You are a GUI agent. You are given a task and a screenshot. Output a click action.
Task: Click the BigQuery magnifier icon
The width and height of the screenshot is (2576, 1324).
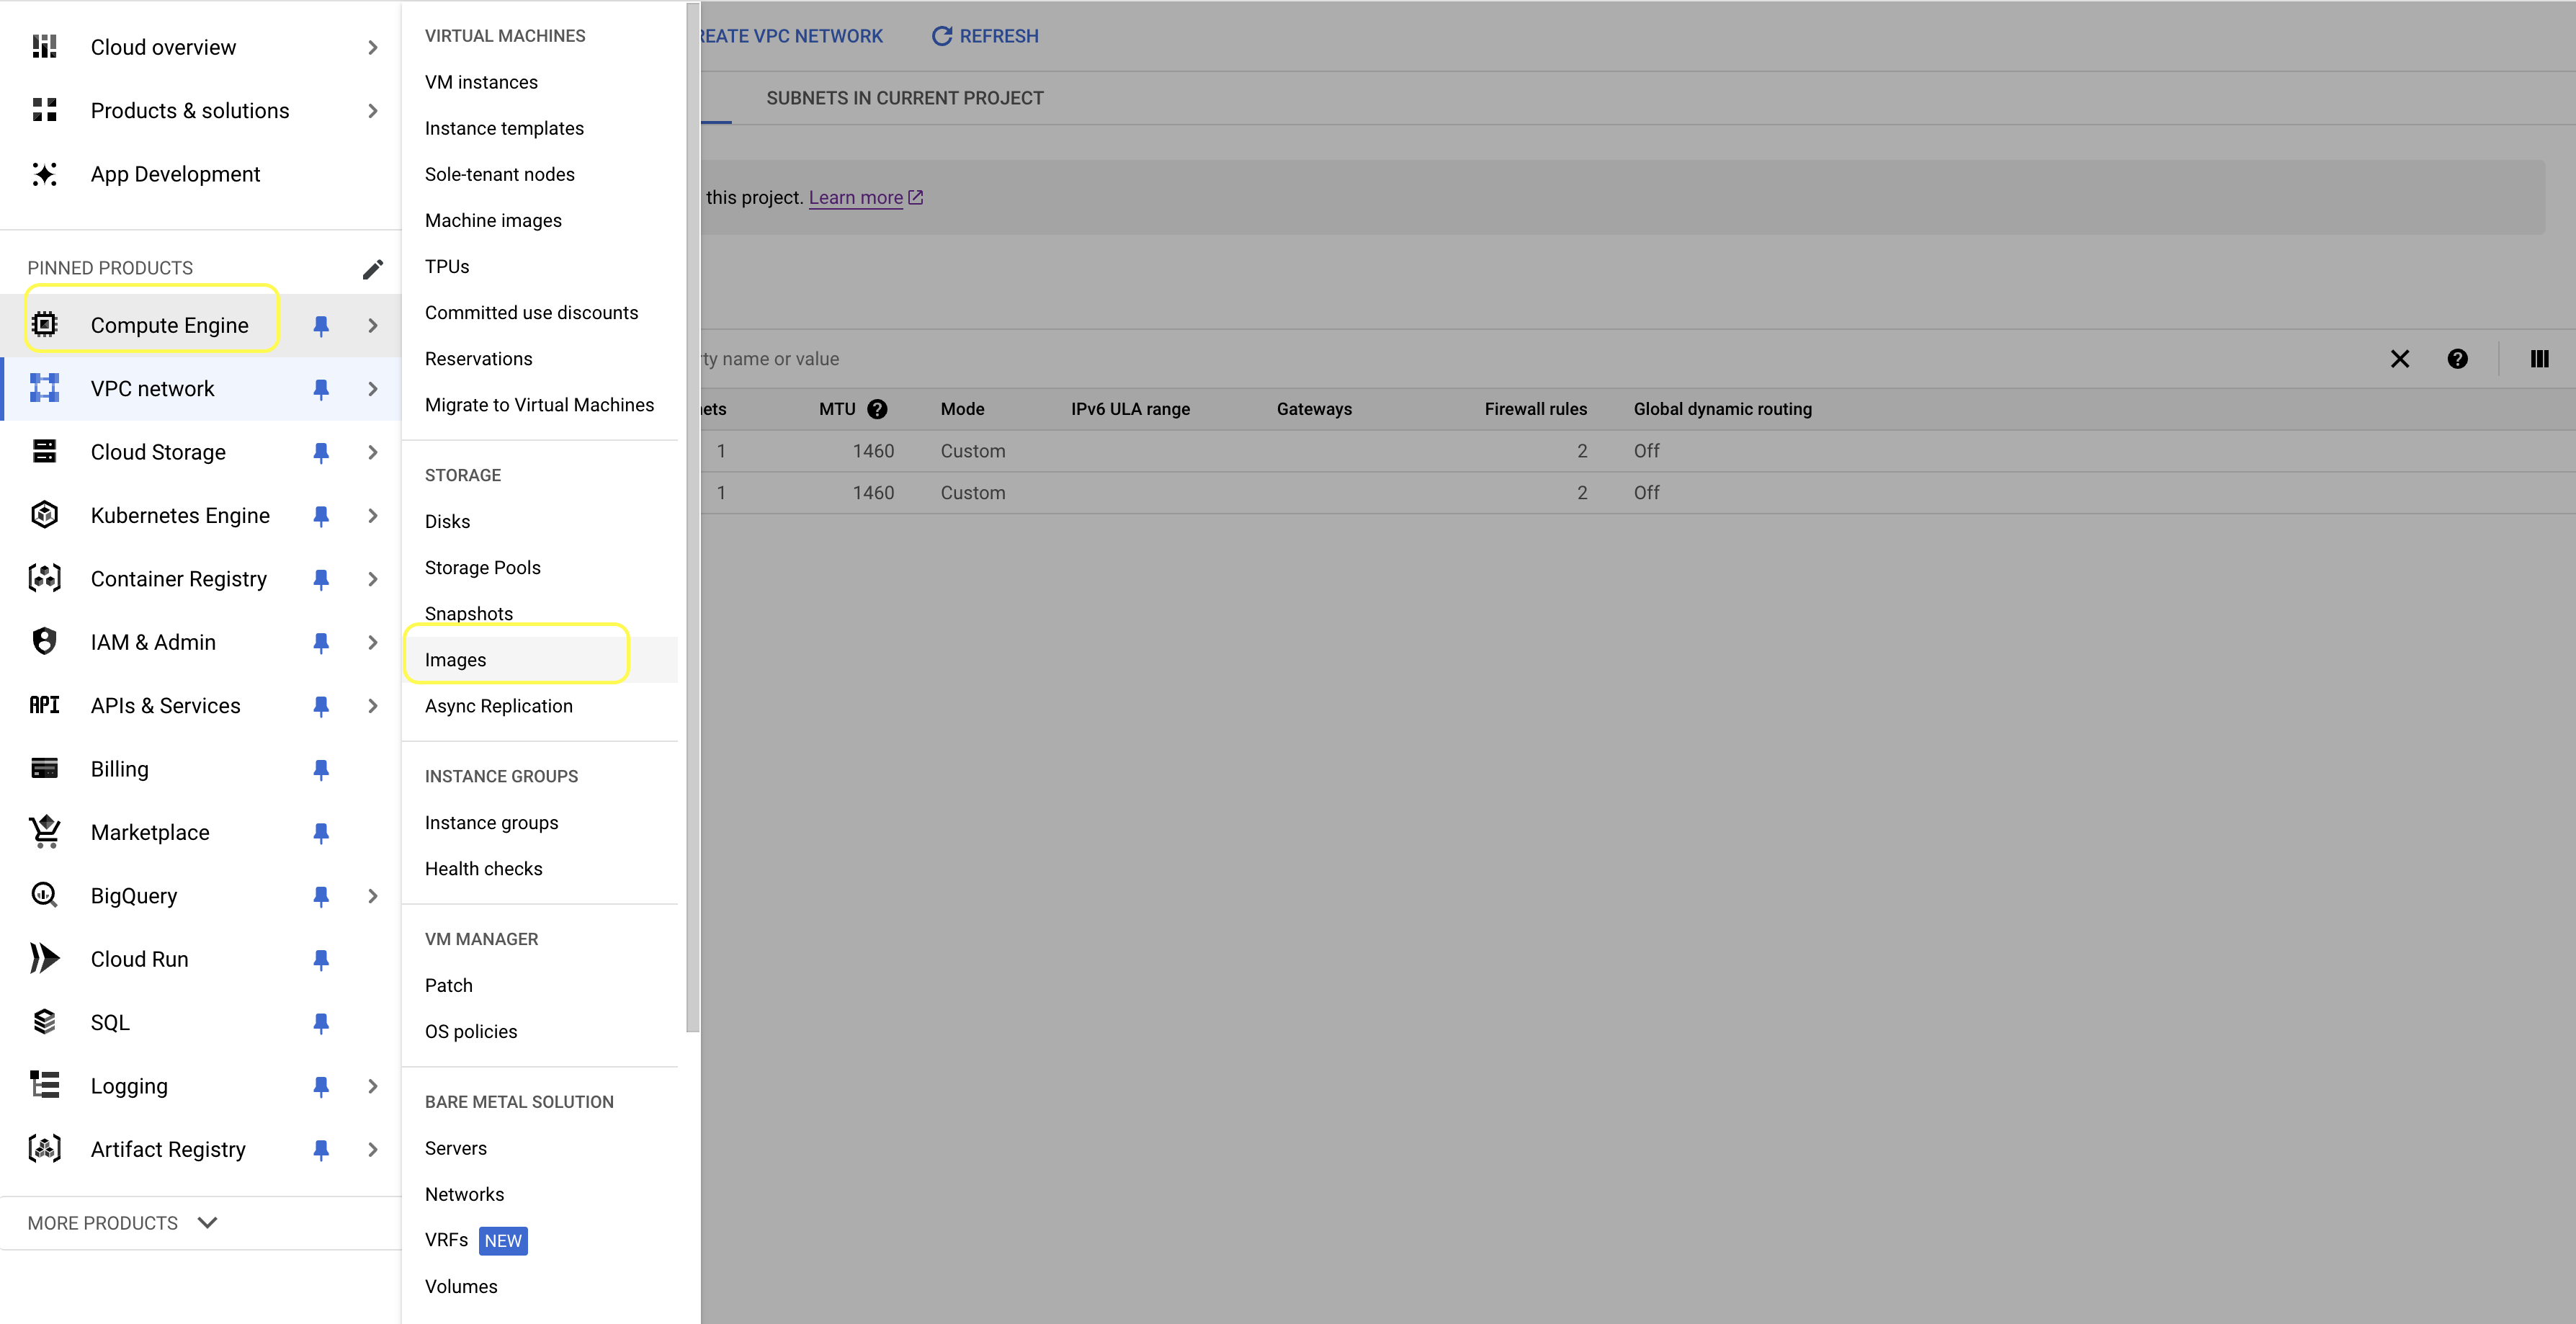coord(44,895)
